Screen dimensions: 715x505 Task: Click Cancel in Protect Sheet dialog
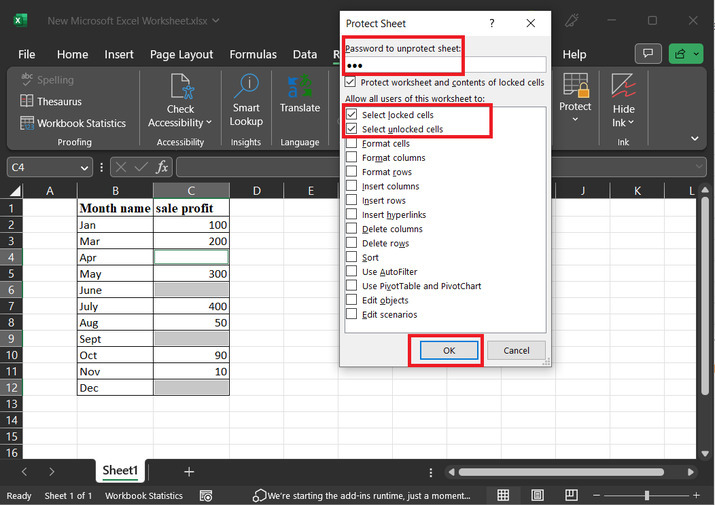click(516, 351)
